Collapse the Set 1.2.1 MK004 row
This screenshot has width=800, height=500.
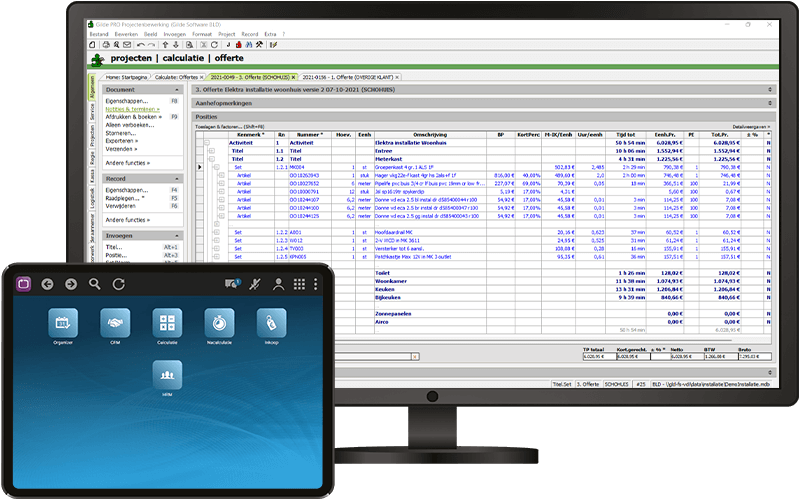[216, 167]
